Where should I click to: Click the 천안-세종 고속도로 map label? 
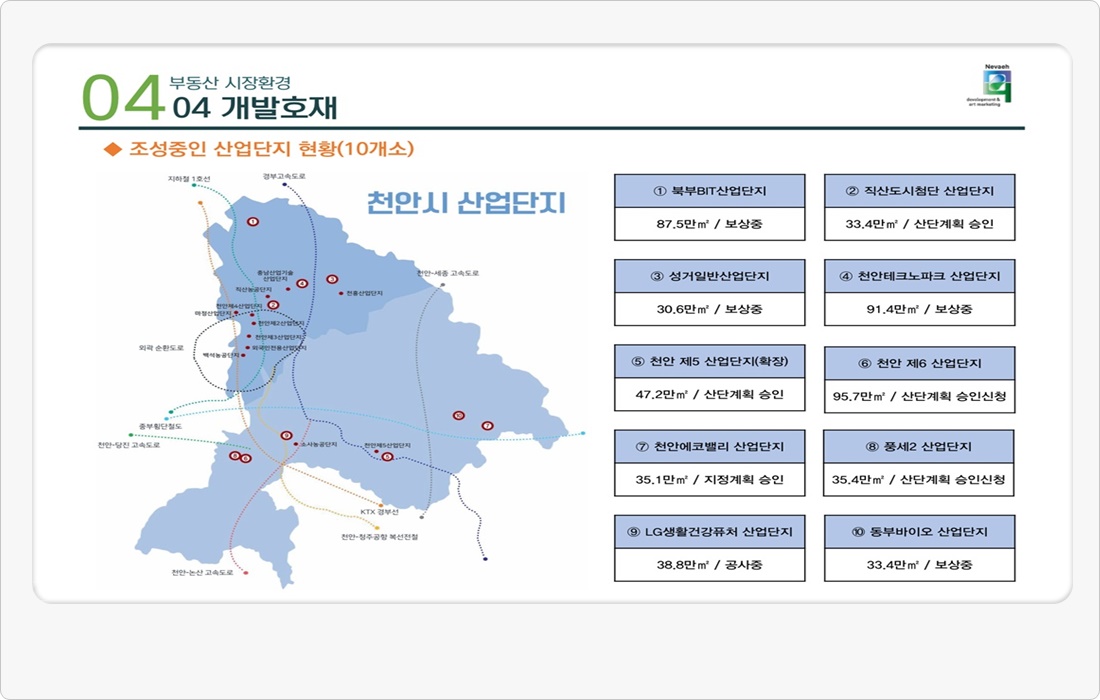coord(448,273)
